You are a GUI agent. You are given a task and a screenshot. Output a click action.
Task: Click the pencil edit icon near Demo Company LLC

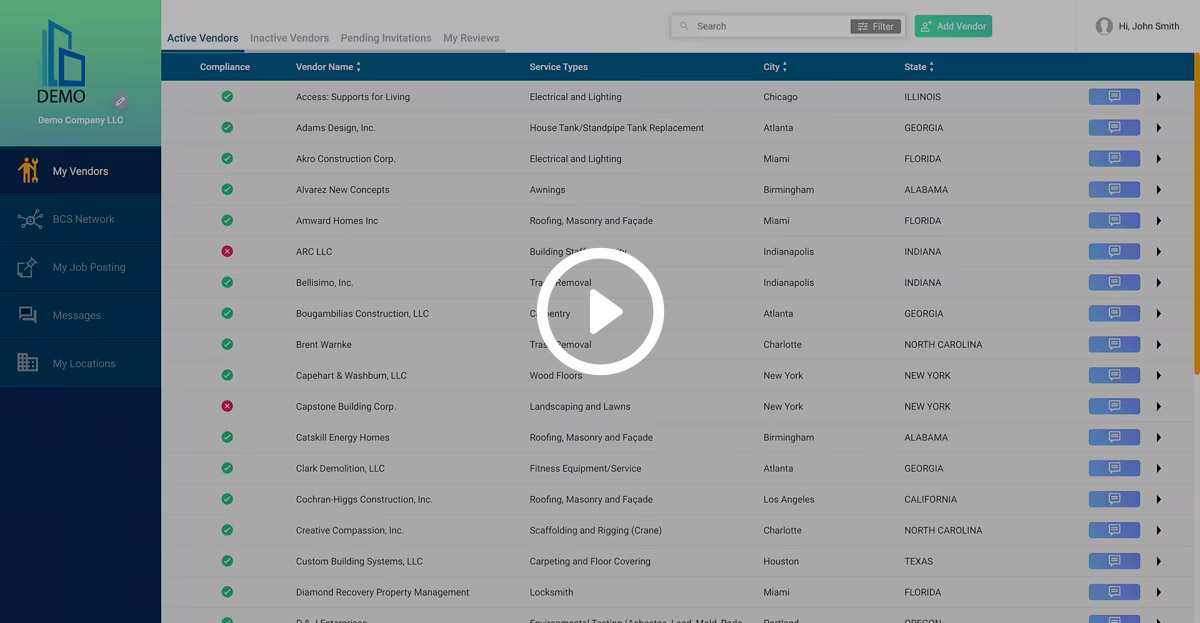click(120, 101)
